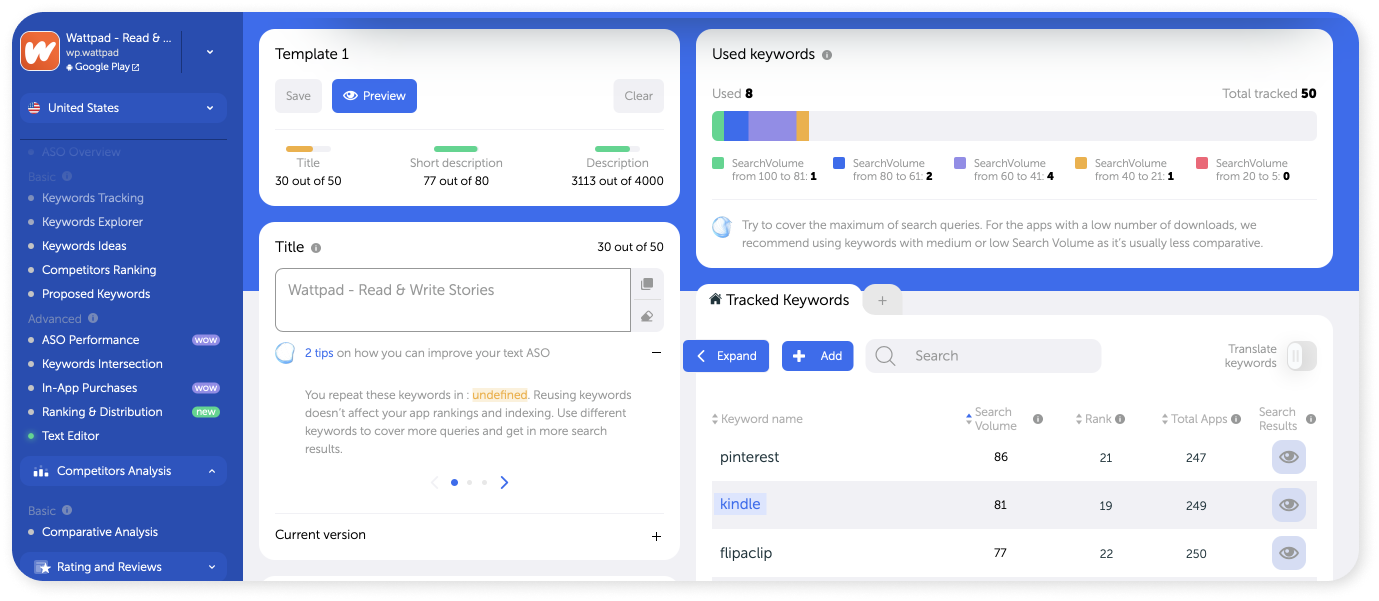Sort by Total Apps column

pos(1193,419)
